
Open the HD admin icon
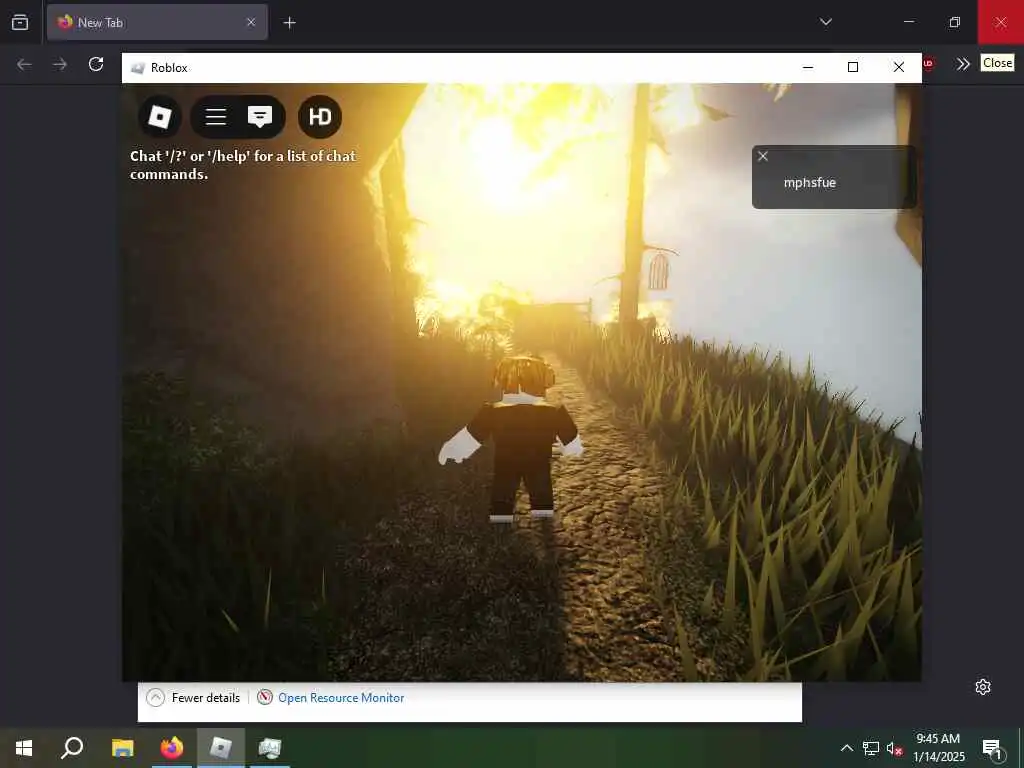(320, 117)
